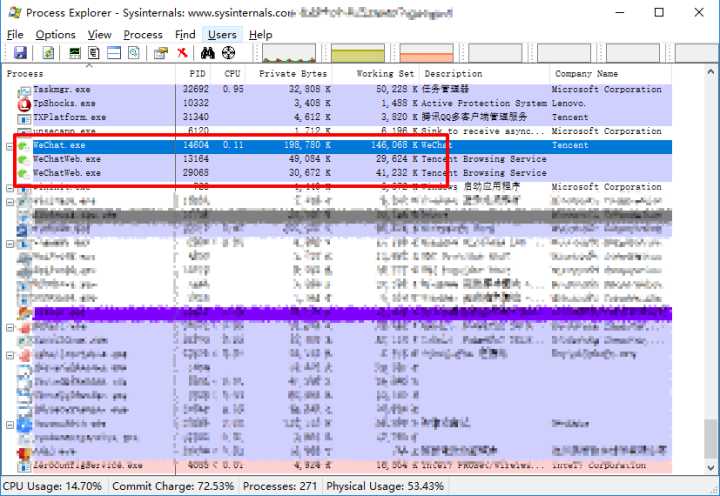The width and height of the screenshot is (720, 496).
Task: Open the yellow commit history mini graph
Action: (x=358, y=53)
